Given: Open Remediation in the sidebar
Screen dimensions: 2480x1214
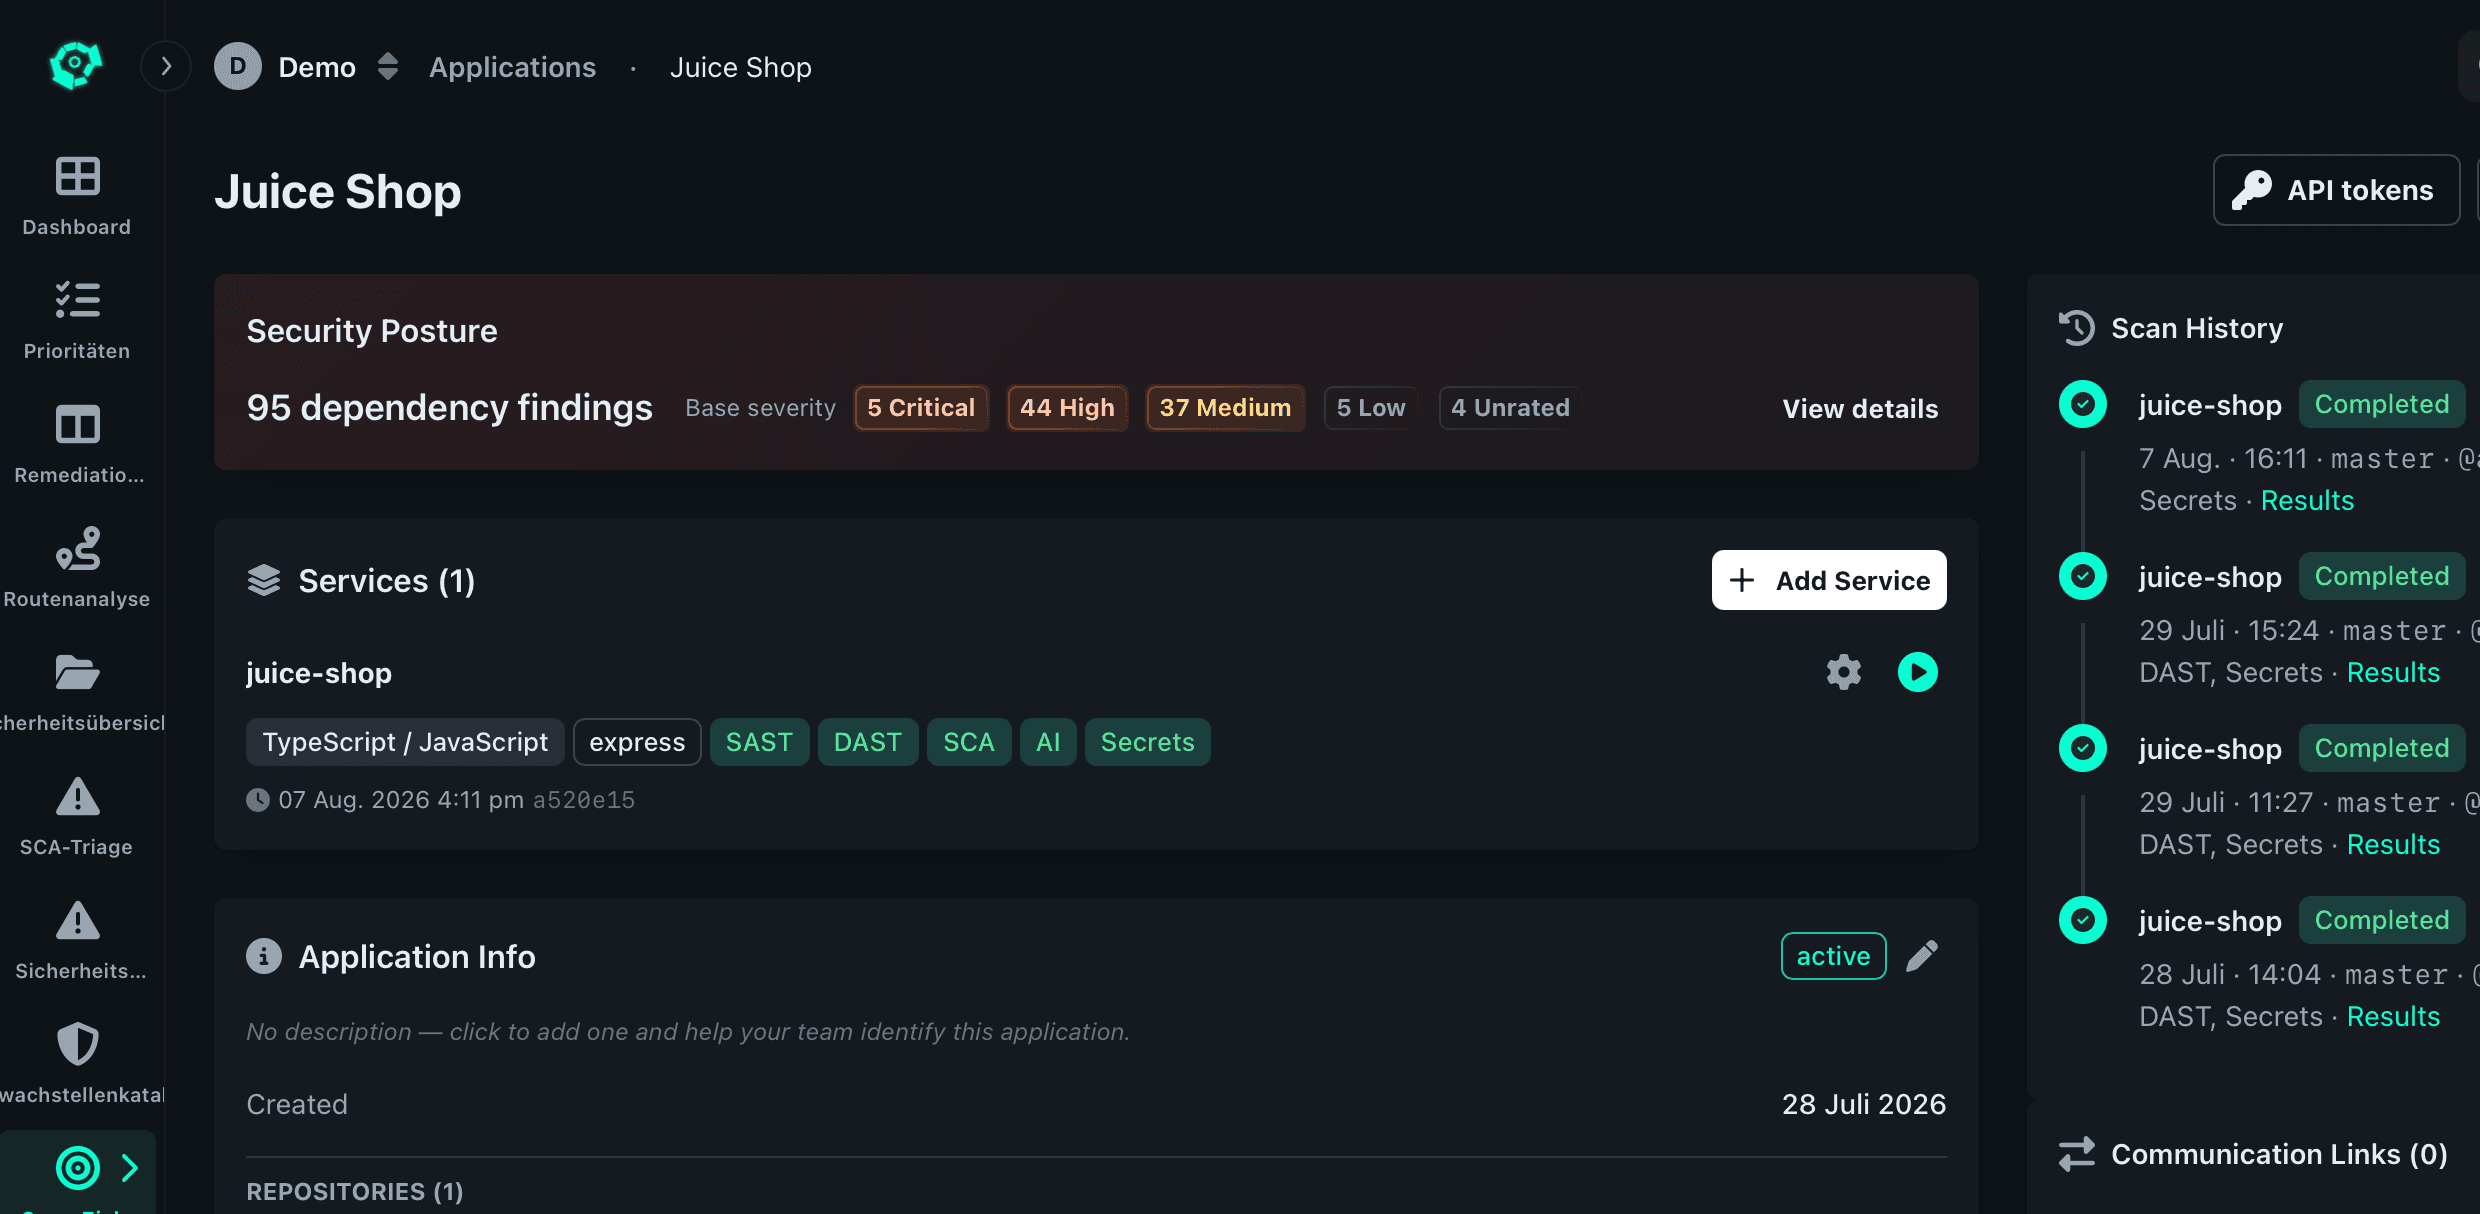Looking at the screenshot, I should pos(77,445).
